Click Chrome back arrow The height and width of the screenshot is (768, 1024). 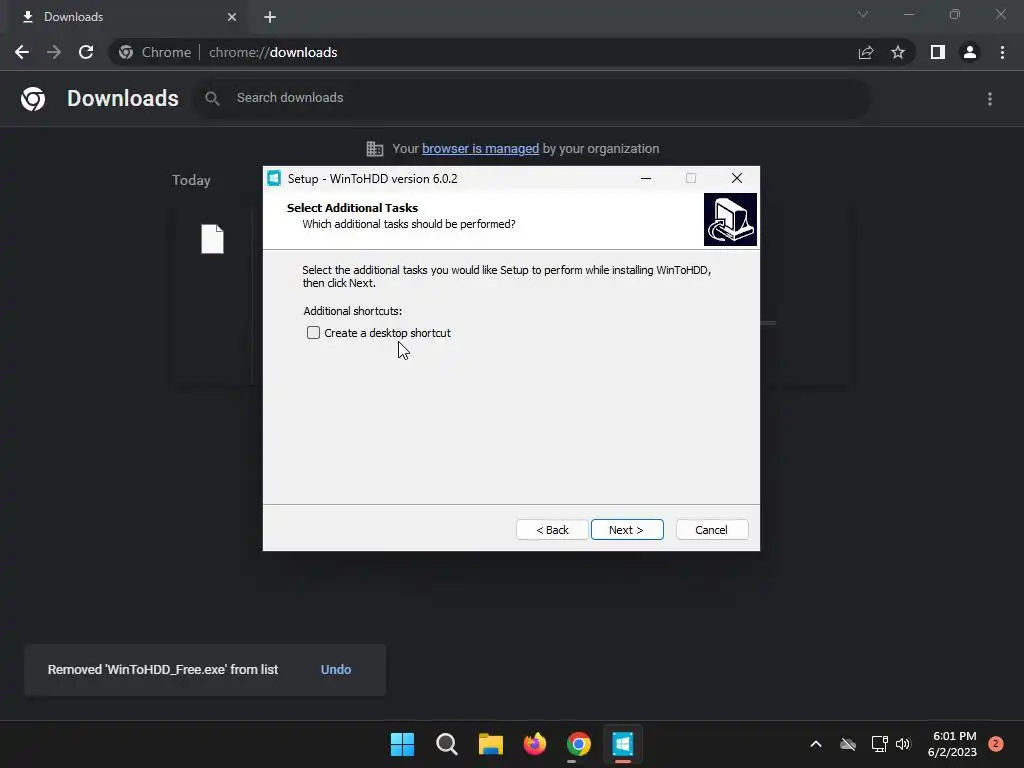22,52
